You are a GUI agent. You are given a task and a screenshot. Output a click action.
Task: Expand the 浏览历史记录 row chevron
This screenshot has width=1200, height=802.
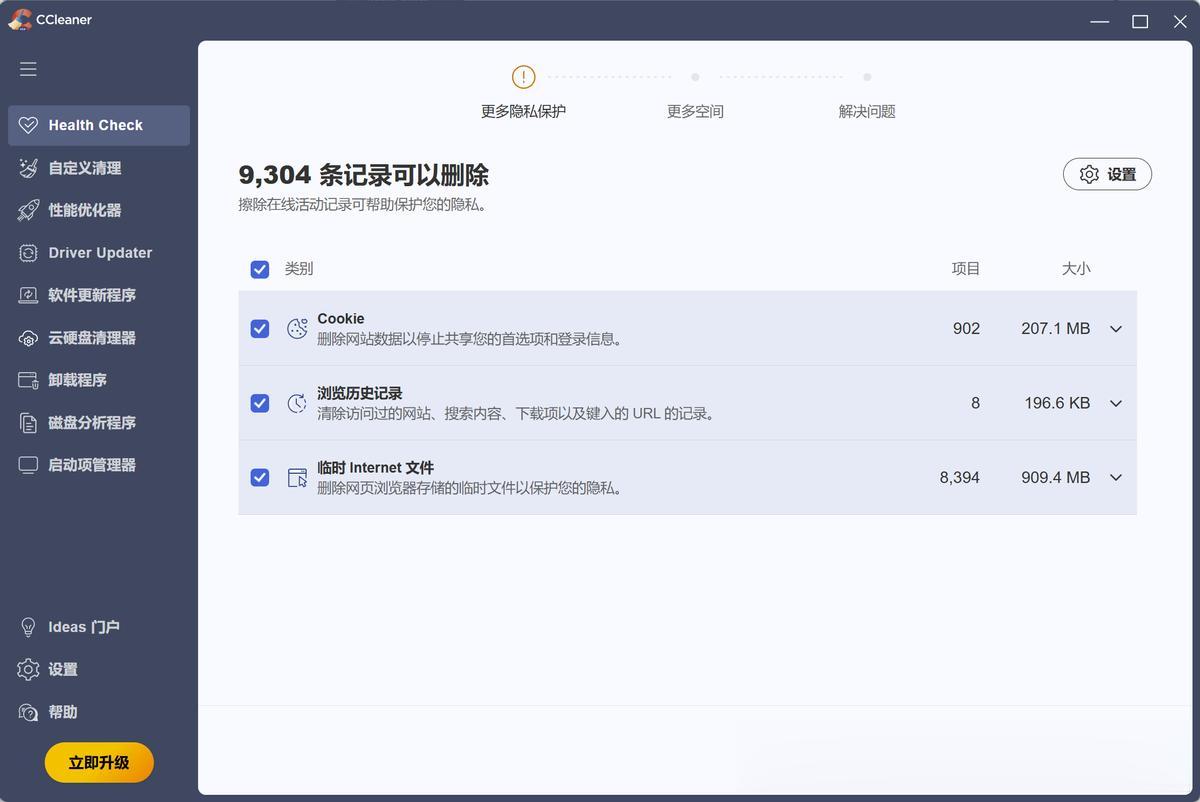coord(1116,403)
